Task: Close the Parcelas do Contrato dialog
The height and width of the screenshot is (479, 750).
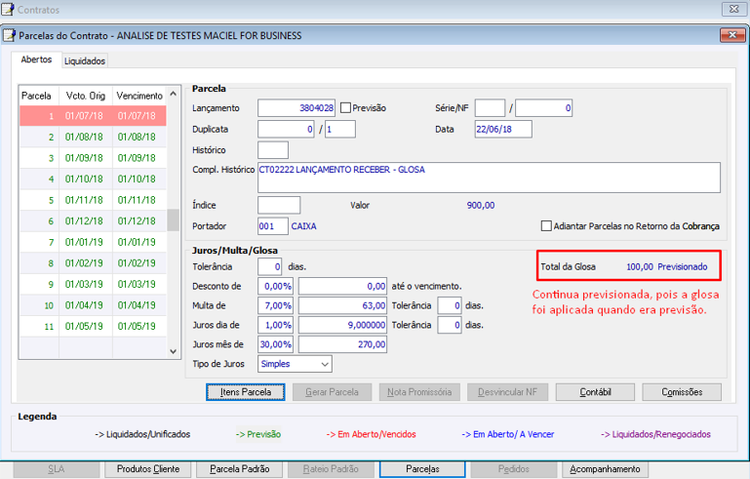Action: pos(732,35)
